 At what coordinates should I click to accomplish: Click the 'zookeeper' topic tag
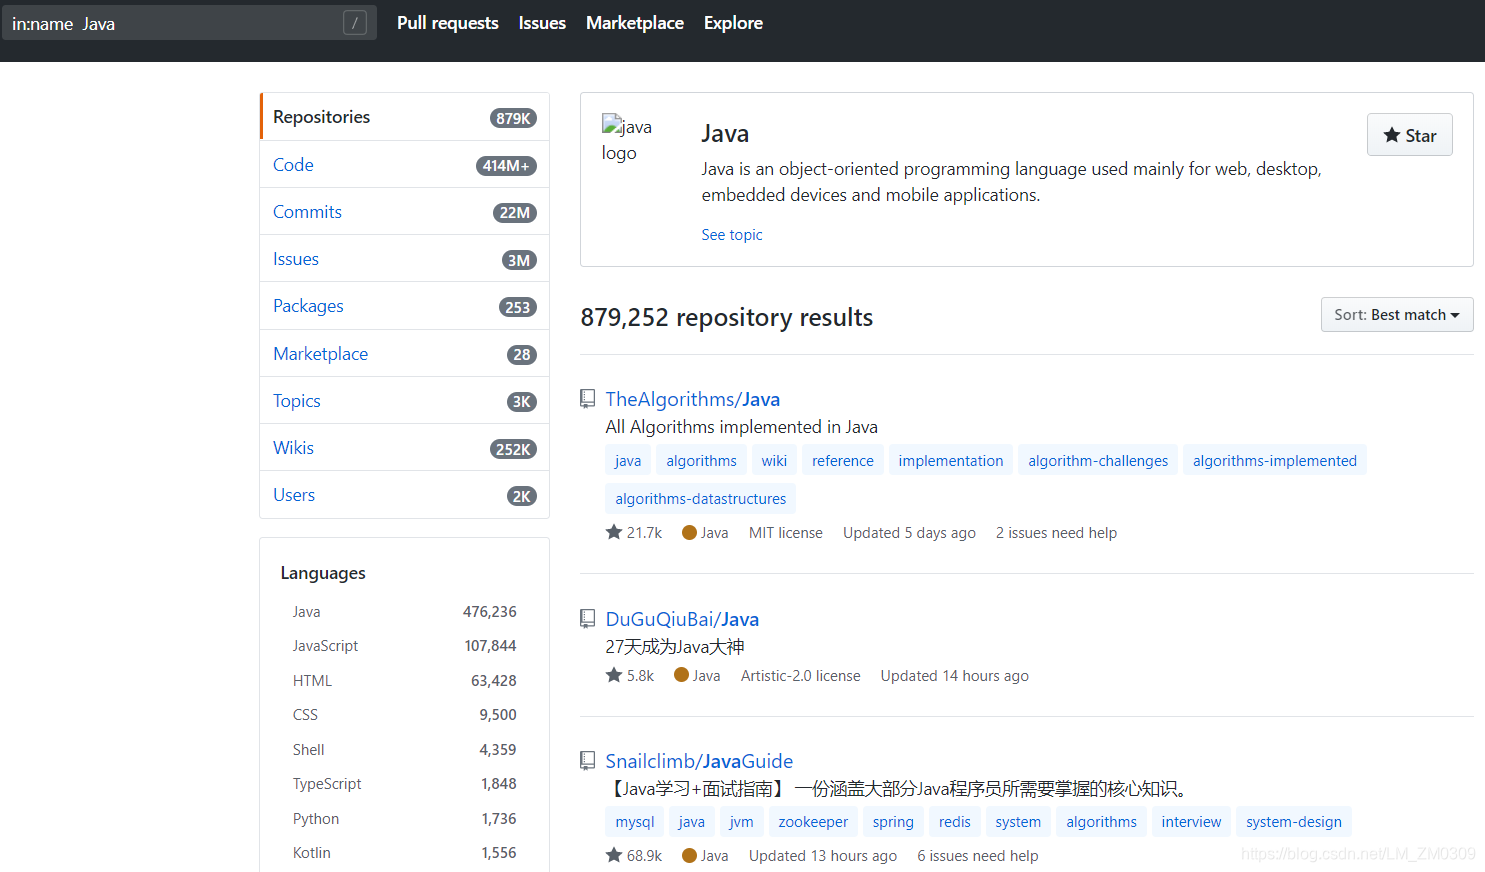tap(813, 821)
